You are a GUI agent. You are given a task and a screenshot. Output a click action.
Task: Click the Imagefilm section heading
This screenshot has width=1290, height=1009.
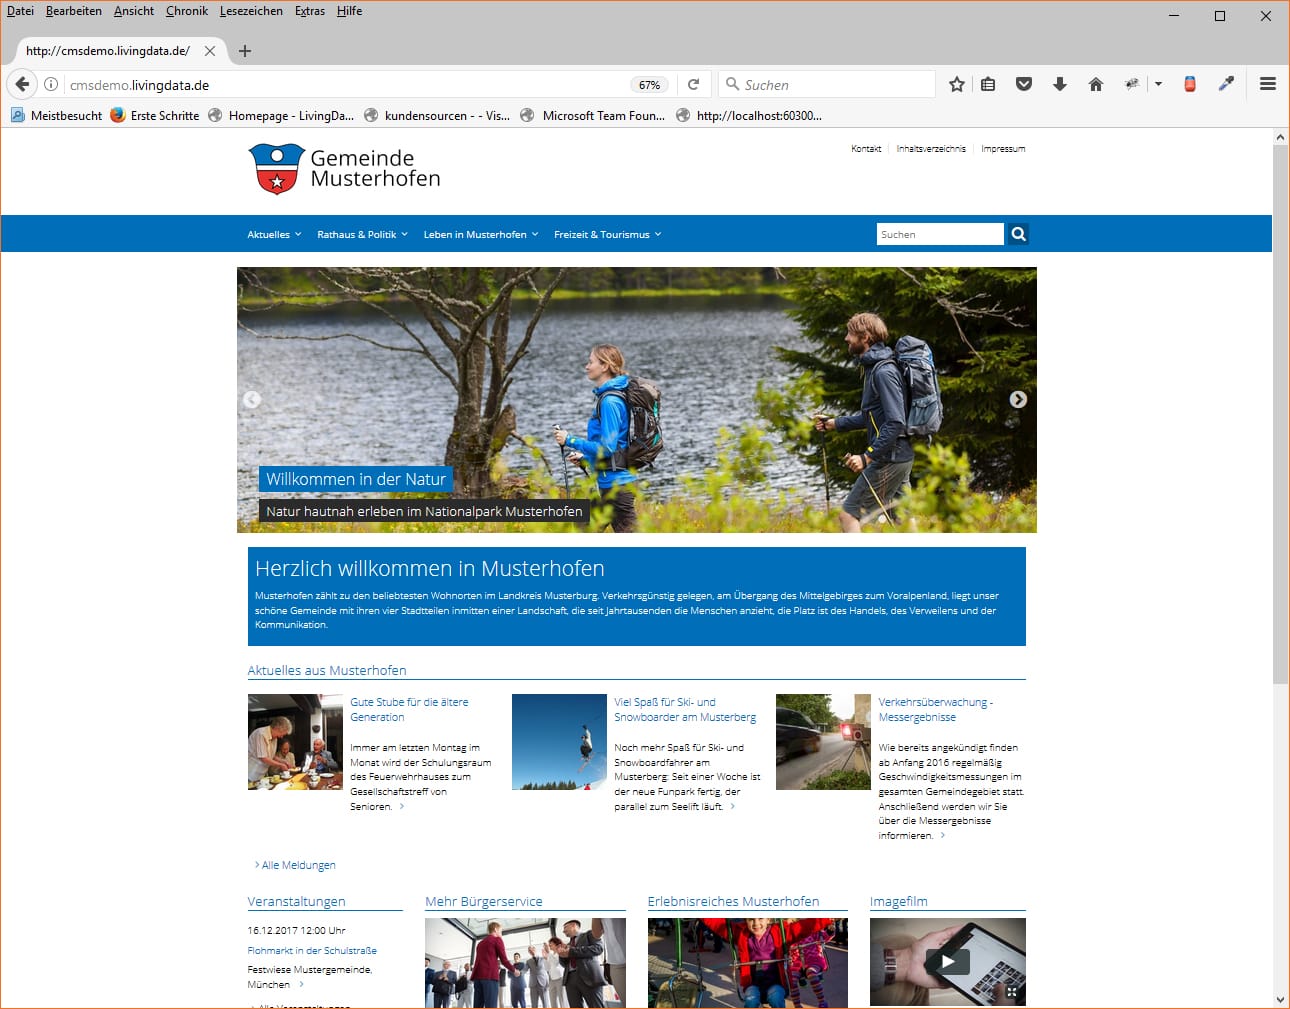click(899, 901)
